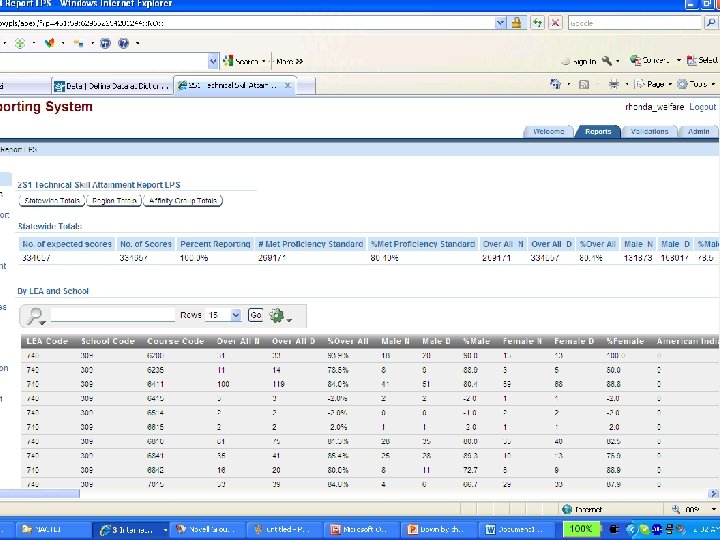Image resolution: width=720 pixels, height=540 pixels.
Task: Open the Internet Explorer group in taskbar
Action: (x=130, y=529)
